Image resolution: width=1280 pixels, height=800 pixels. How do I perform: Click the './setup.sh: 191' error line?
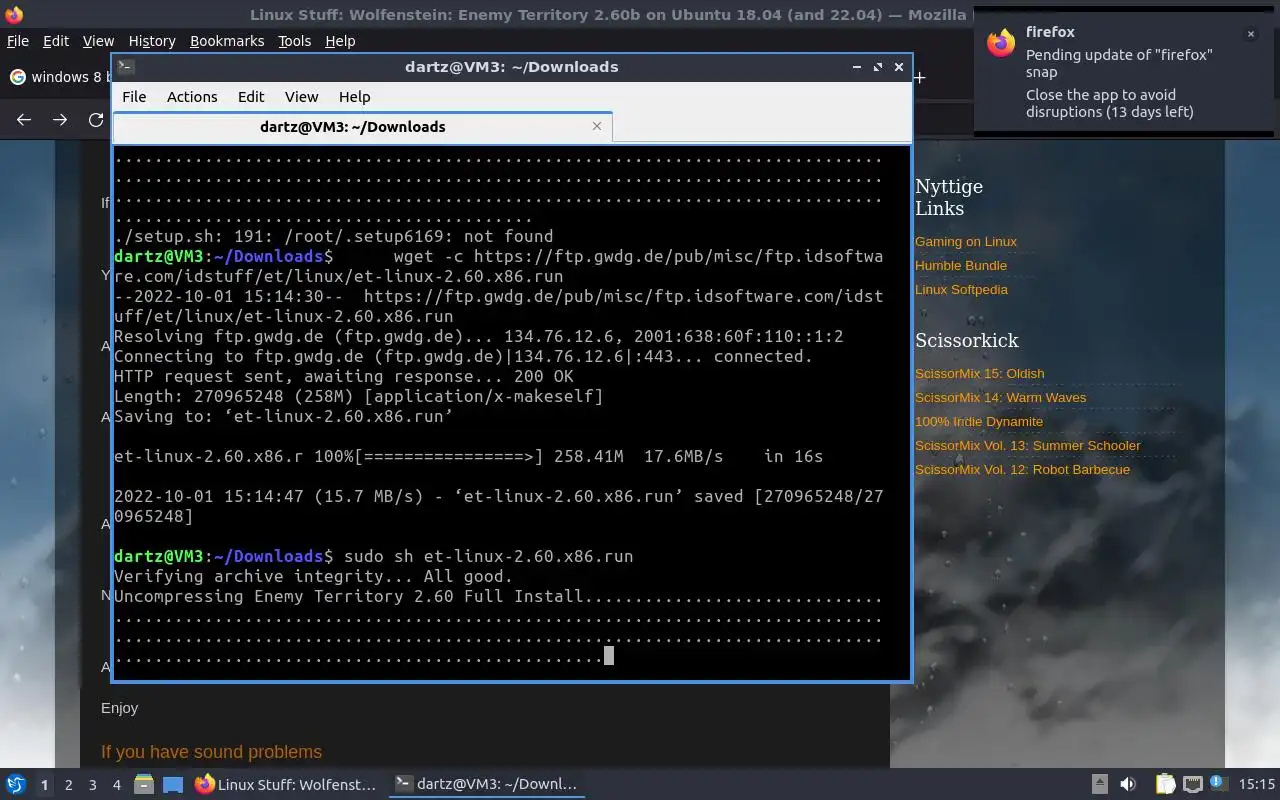tap(333, 237)
